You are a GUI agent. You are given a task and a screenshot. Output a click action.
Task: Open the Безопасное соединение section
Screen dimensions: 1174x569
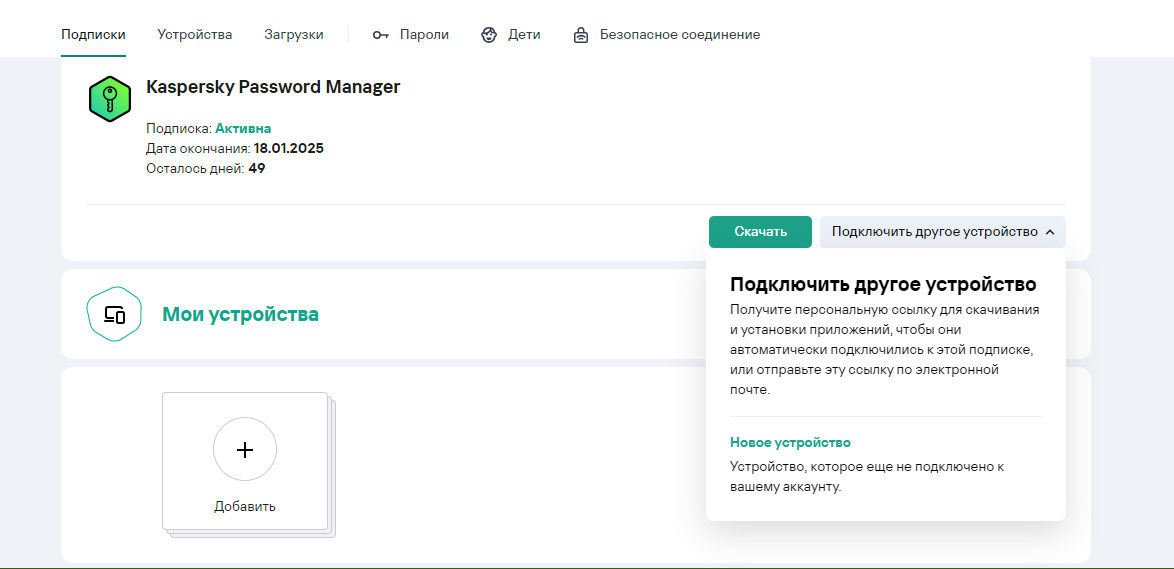coord(666,34)
